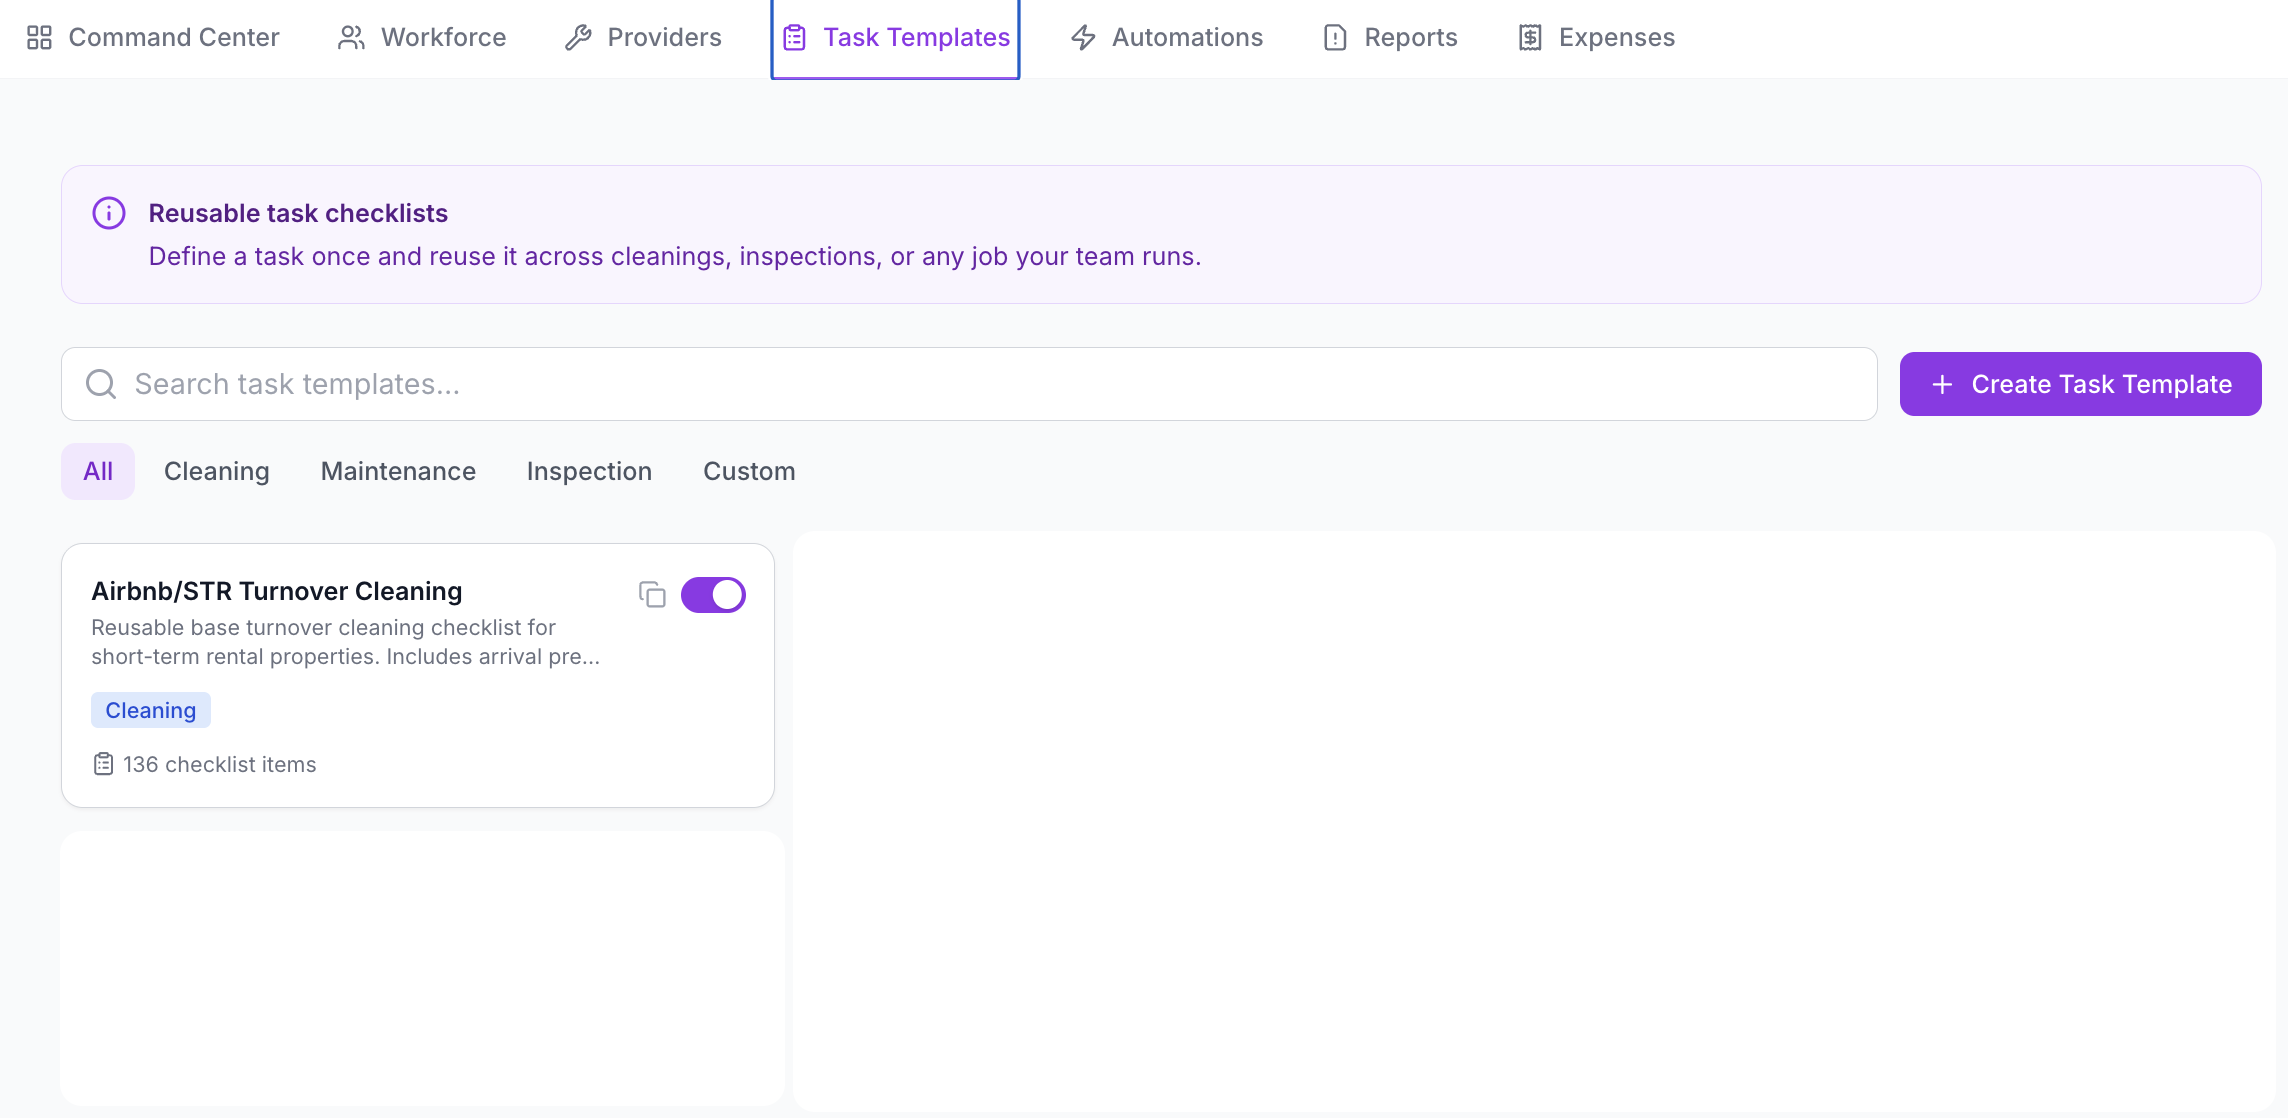Click the Reports document icon
The image size is (2288, 1118).
pos(1335,38)
